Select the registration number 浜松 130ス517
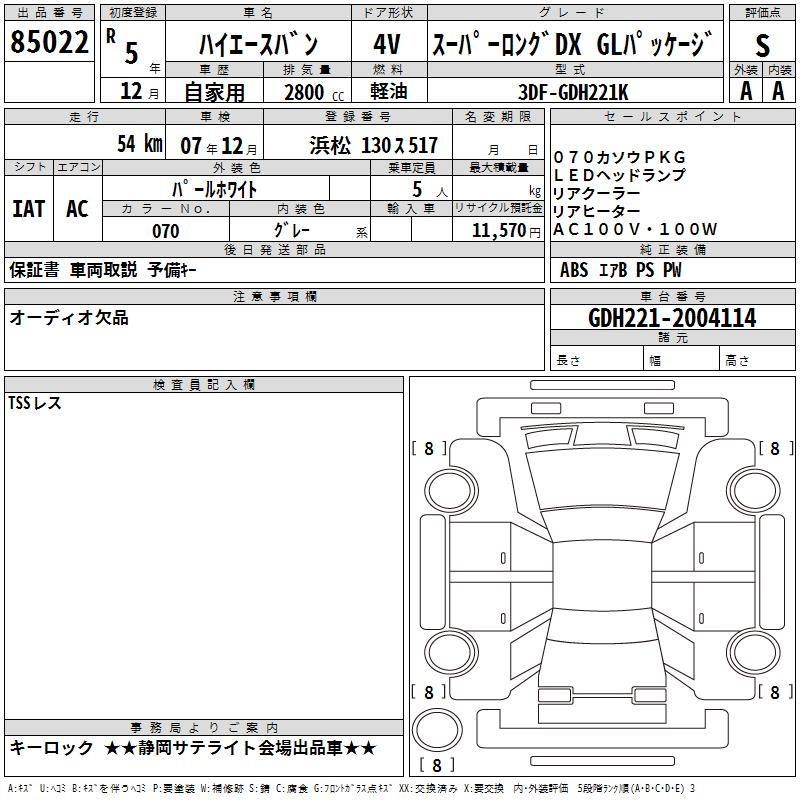The height and width of the screenshot is (800, 800). click(373, 145)
